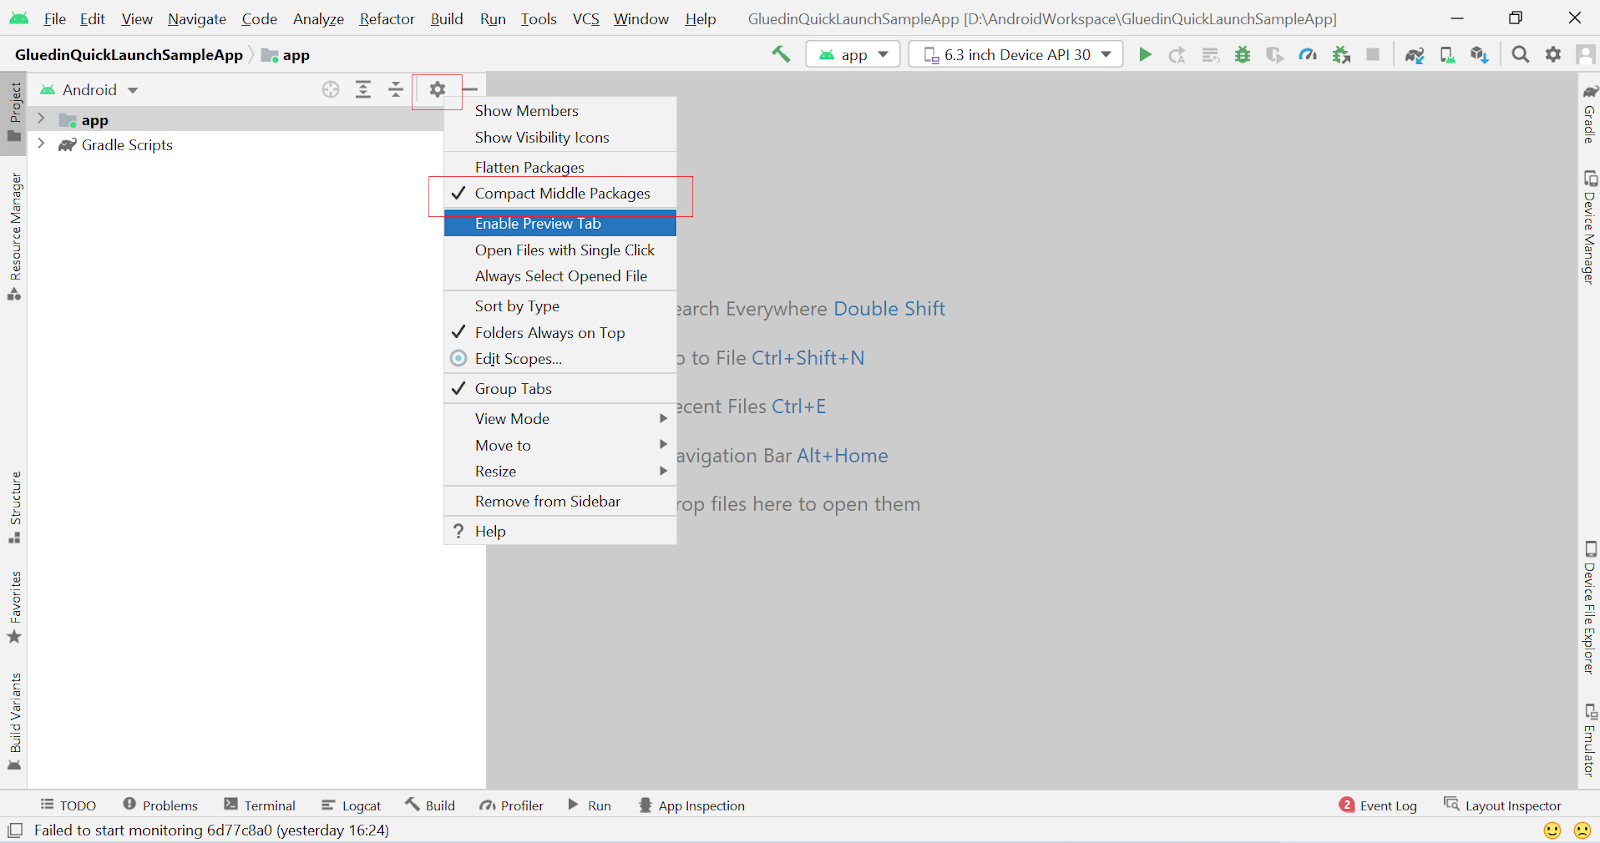1600x843 pixels.
Task: Enable Show Members option
Action: 560,110
